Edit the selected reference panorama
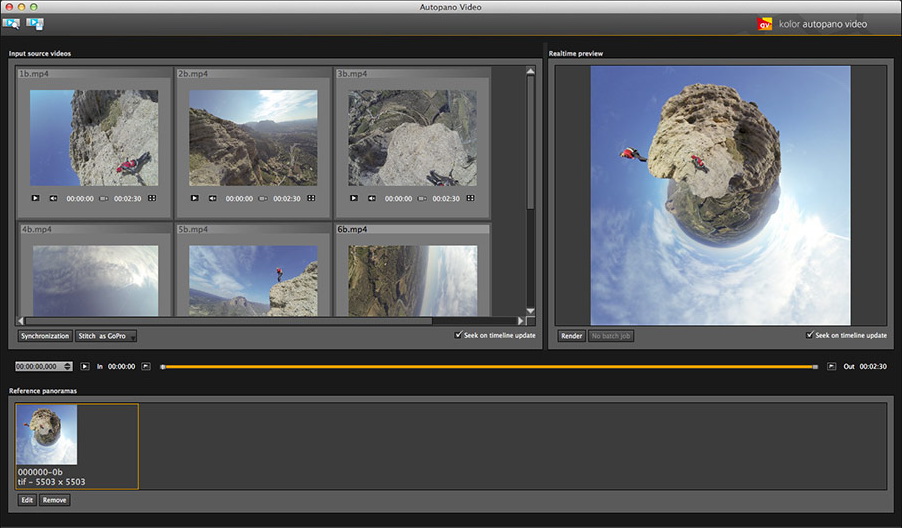The height and width of the screenshot is (528, 902). [x=27, y=499]
